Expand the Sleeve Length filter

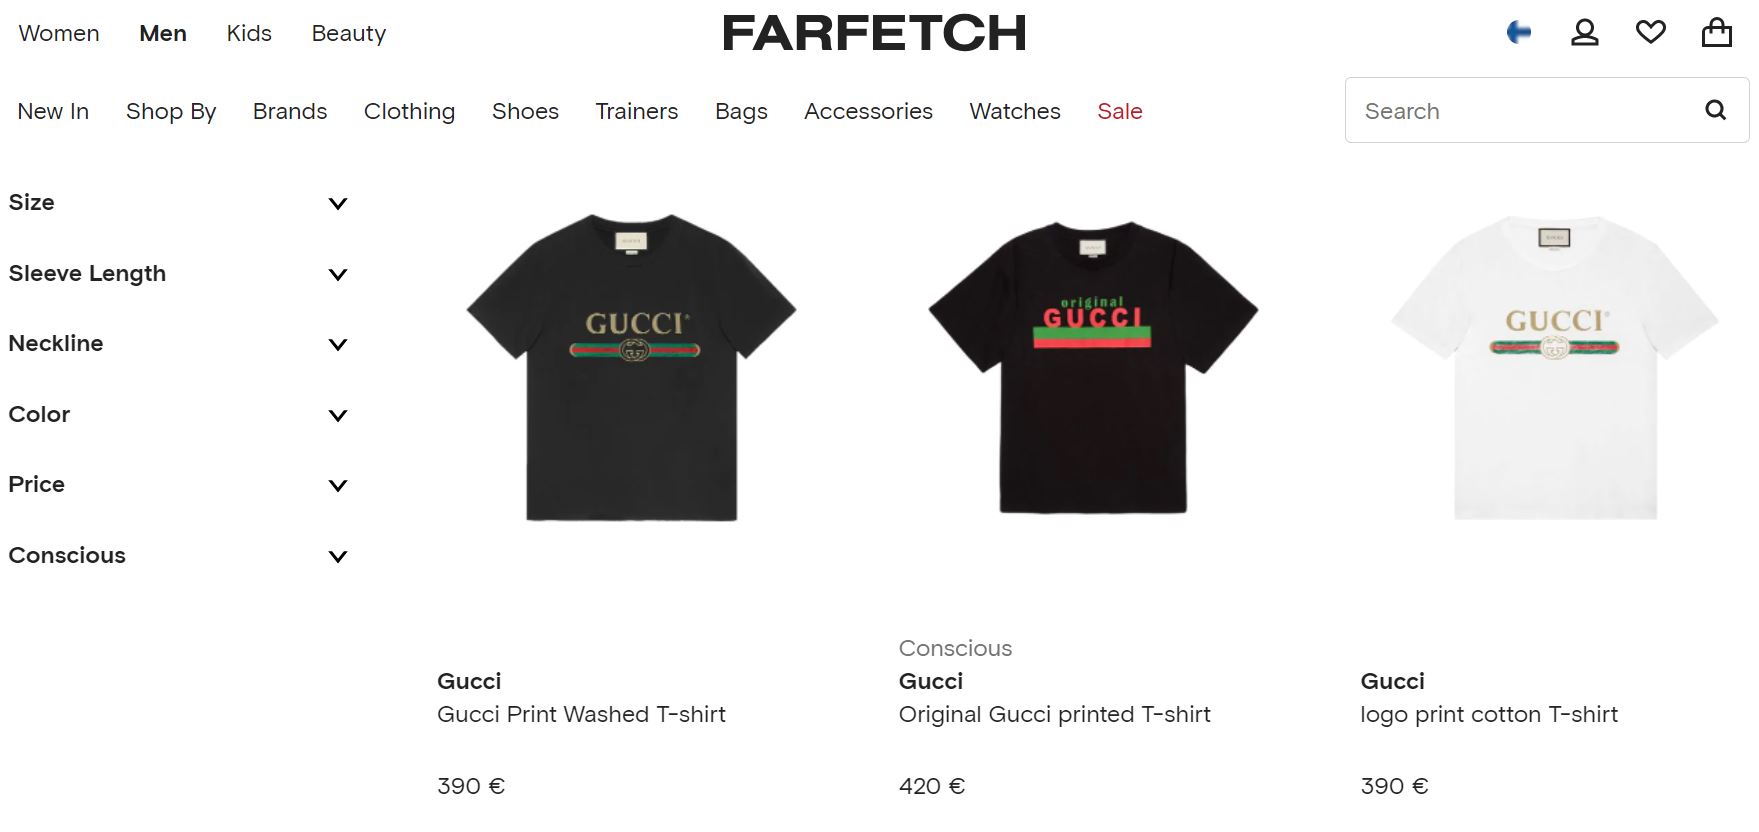pyautogui.click(x=178, y=274)
